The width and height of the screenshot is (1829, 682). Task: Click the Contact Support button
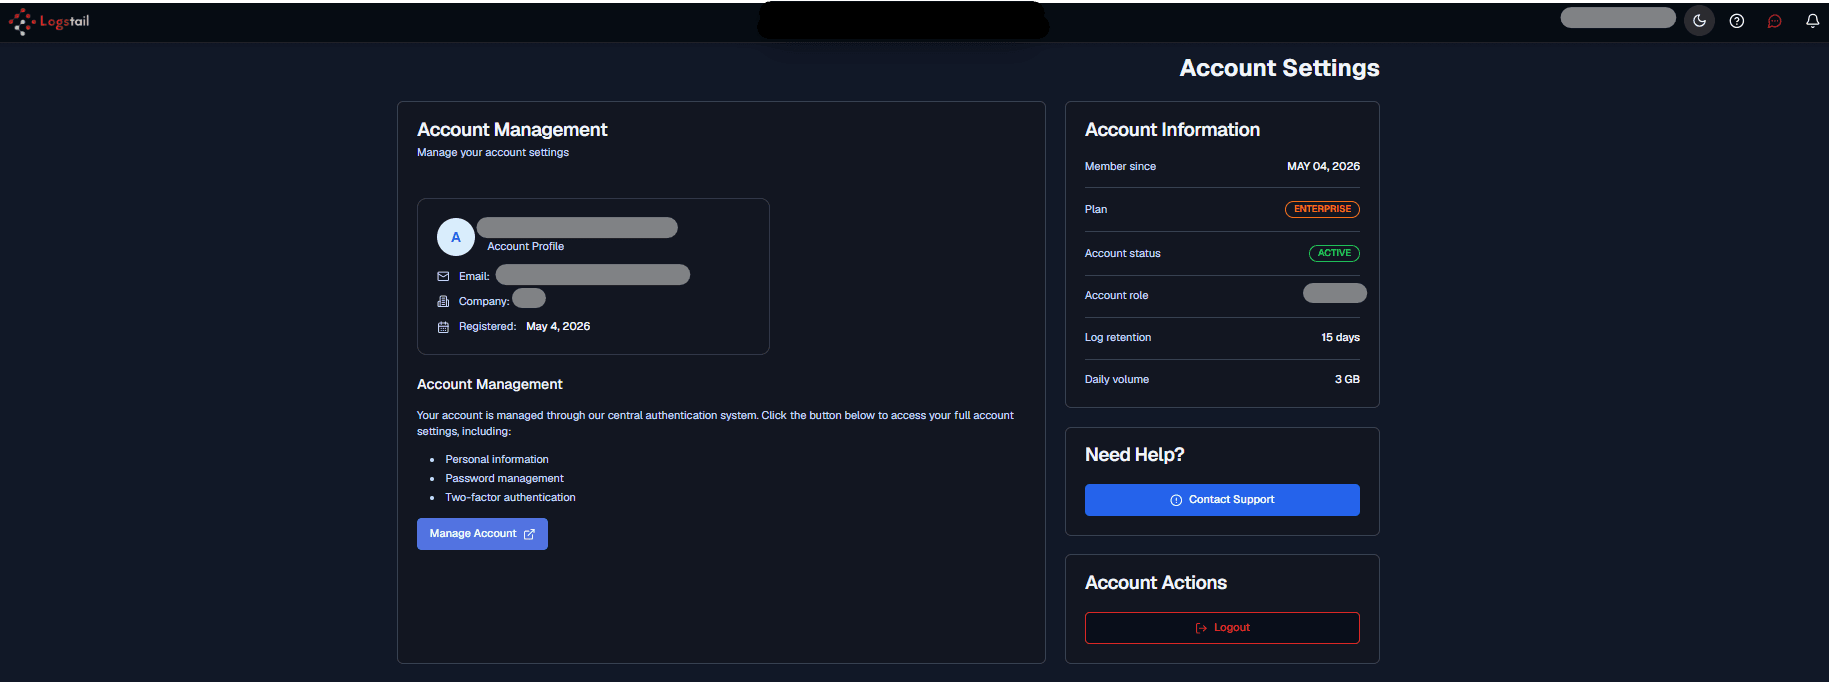point(1222,500)
